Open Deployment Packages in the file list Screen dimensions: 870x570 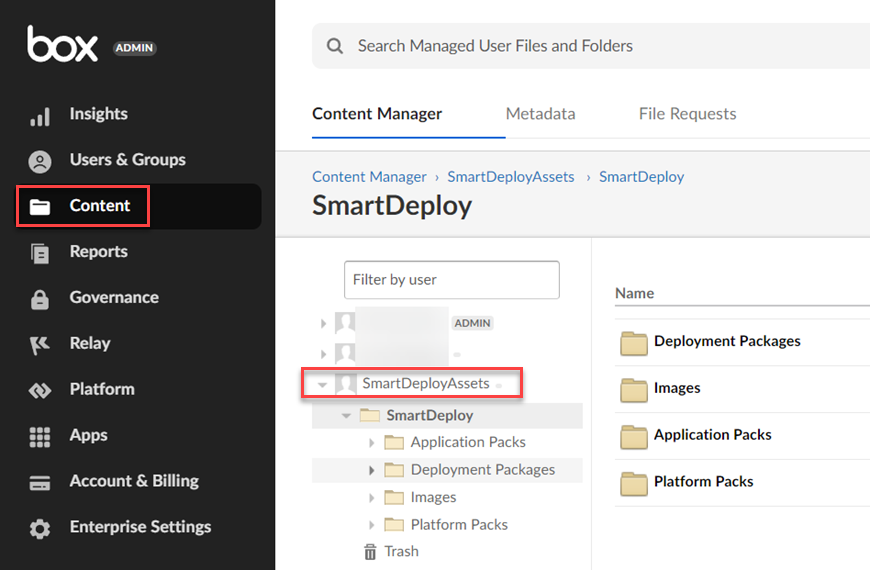pos(727,341)
